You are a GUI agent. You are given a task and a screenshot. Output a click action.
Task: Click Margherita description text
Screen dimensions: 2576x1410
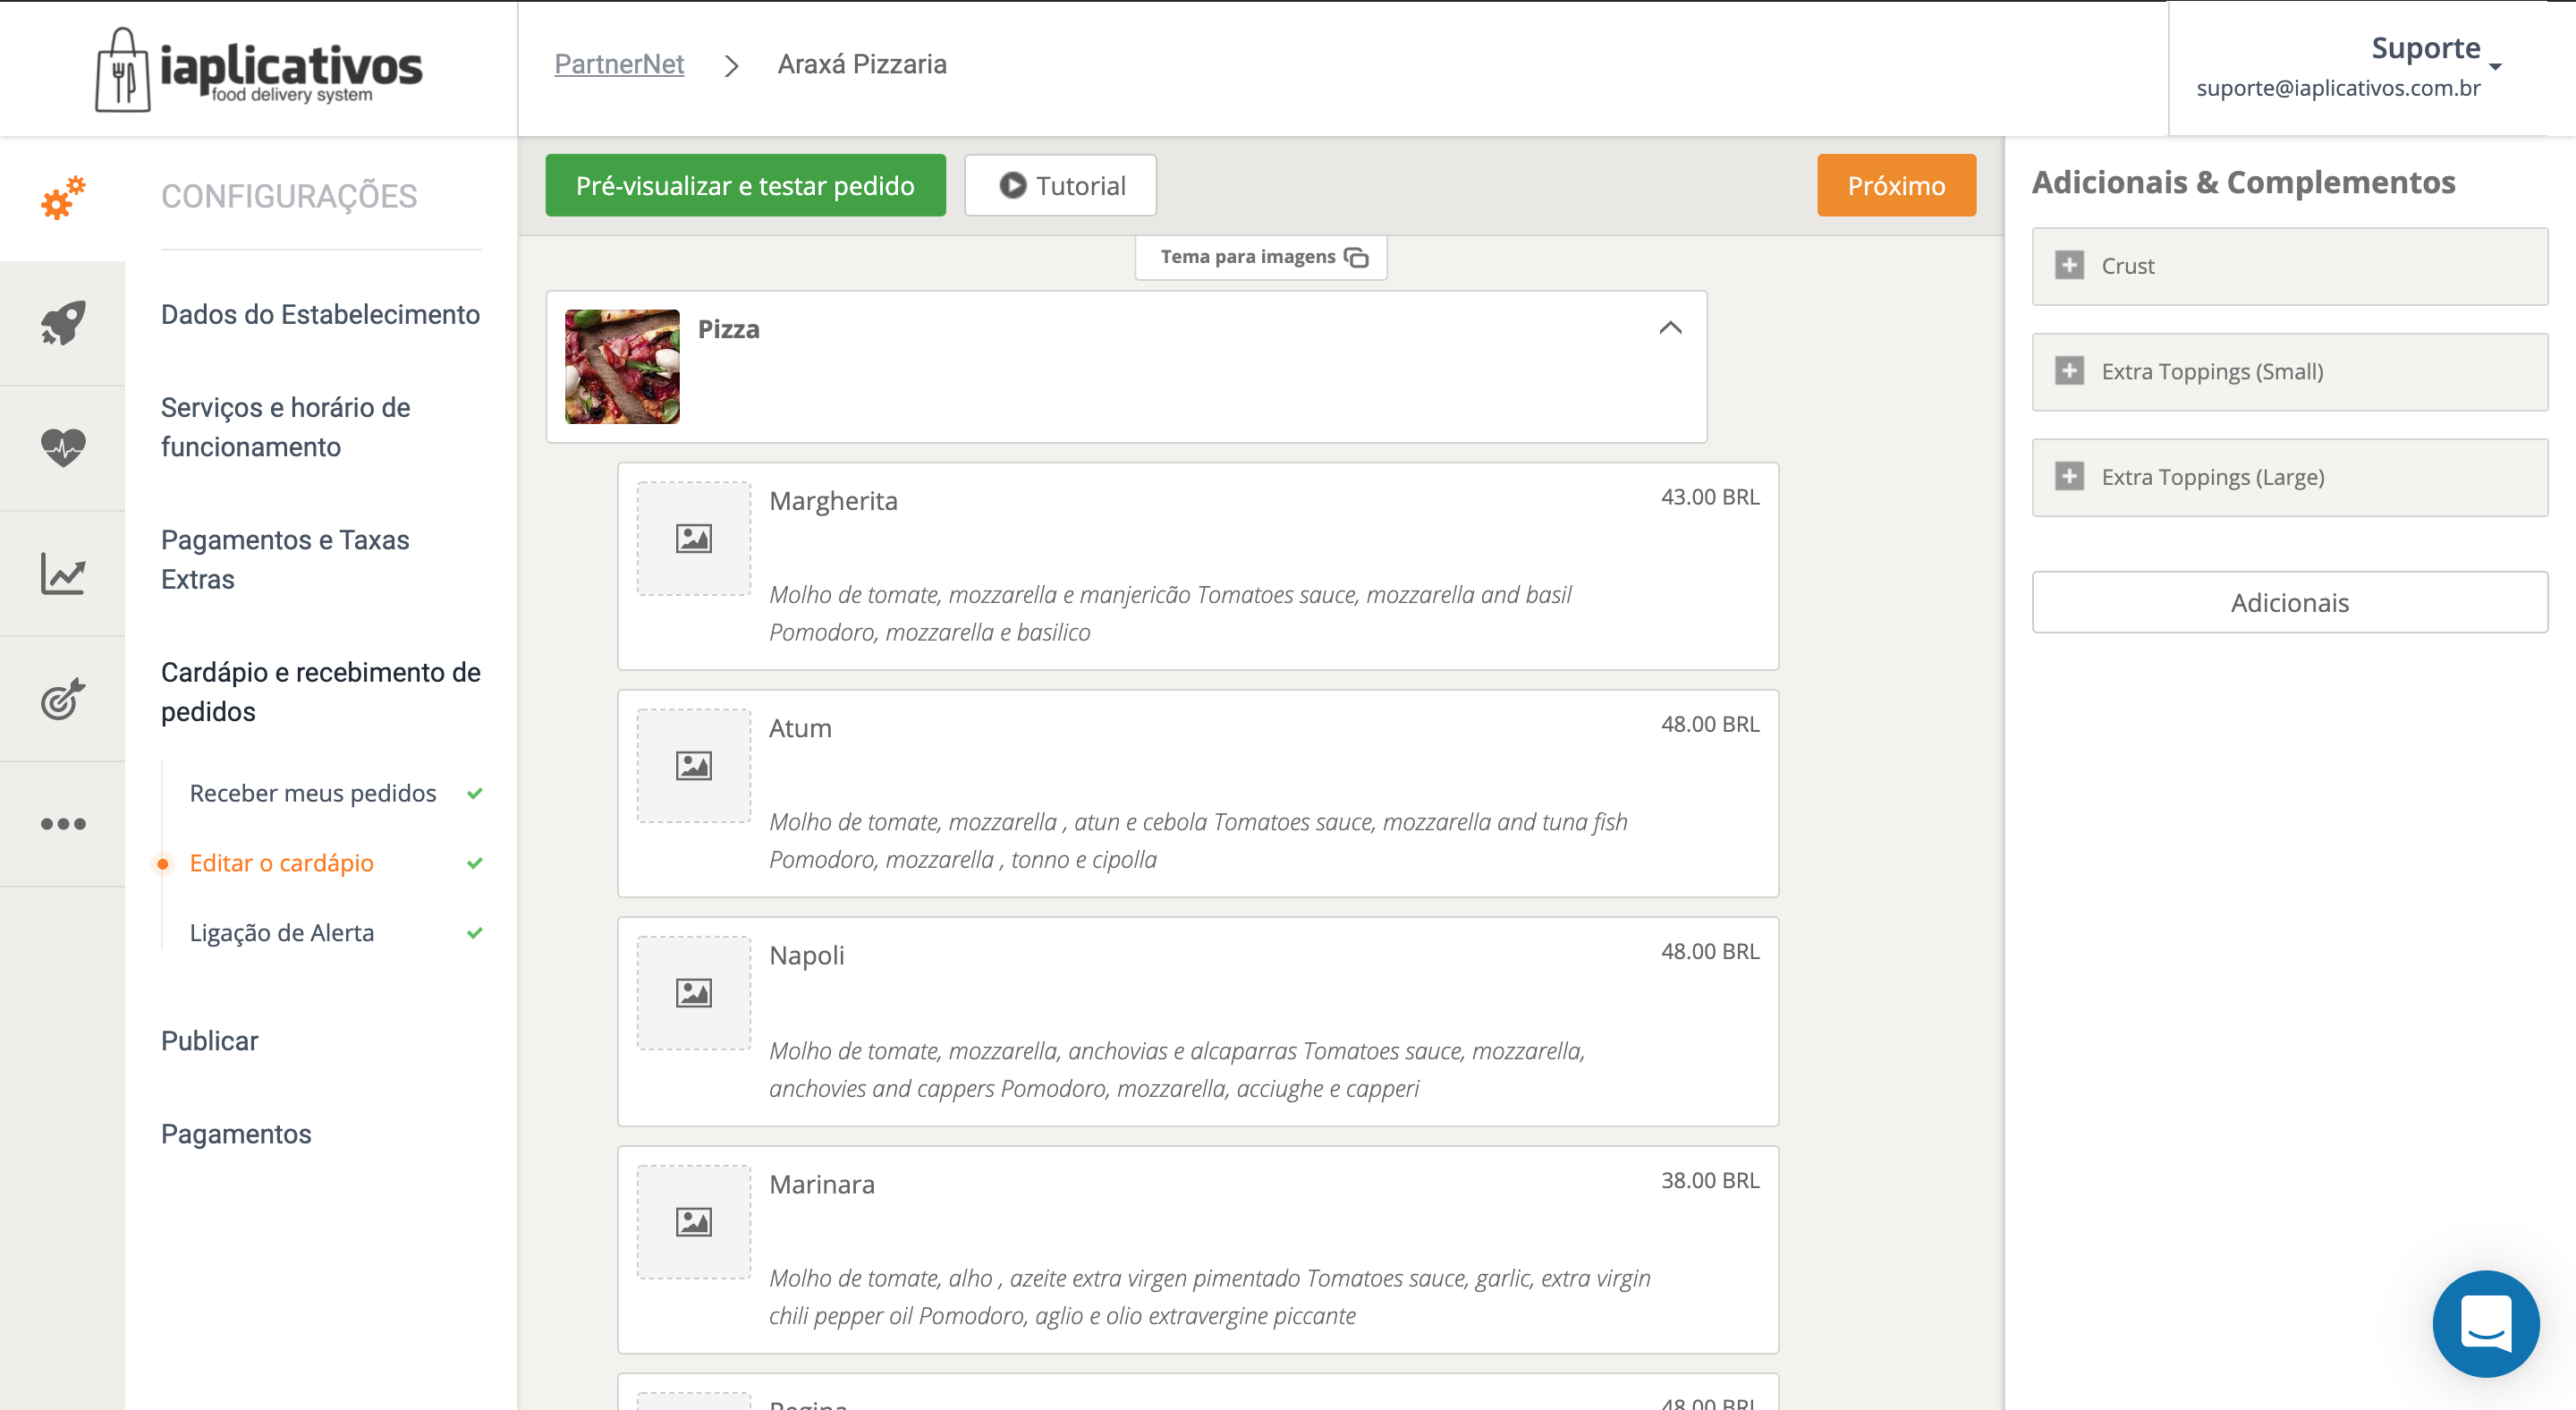pos(1170,613)
